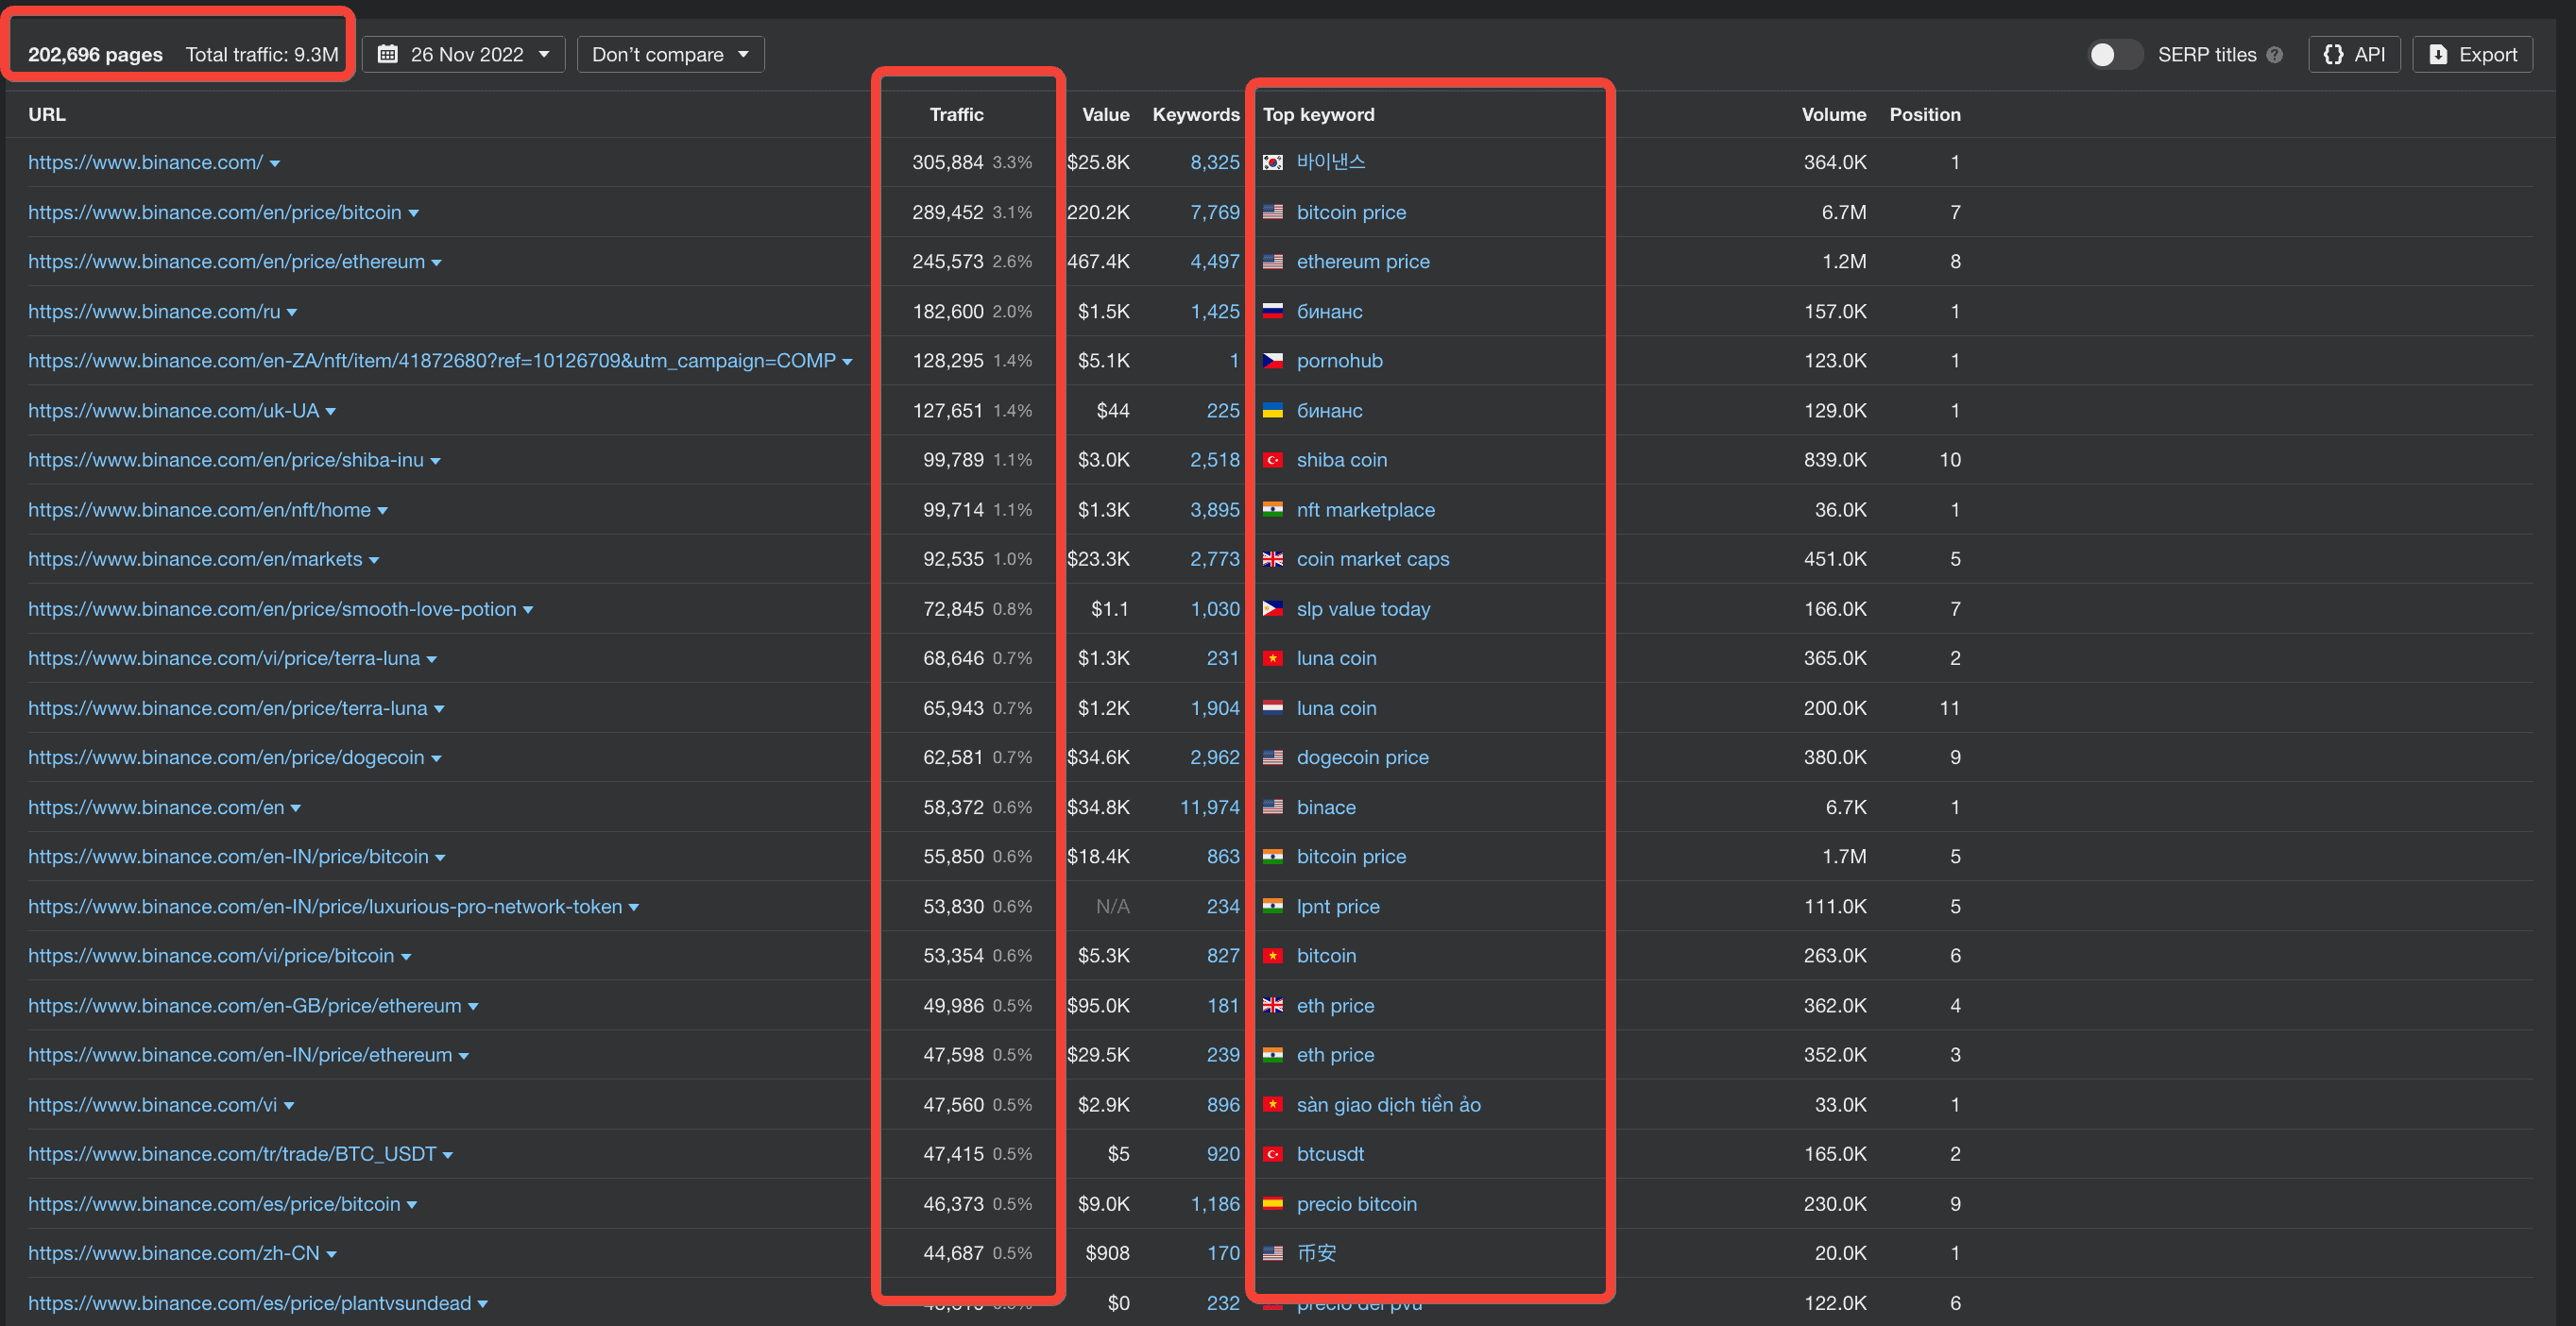
Task: Sort by the Value column header
Action: (x=1105, y=114)
